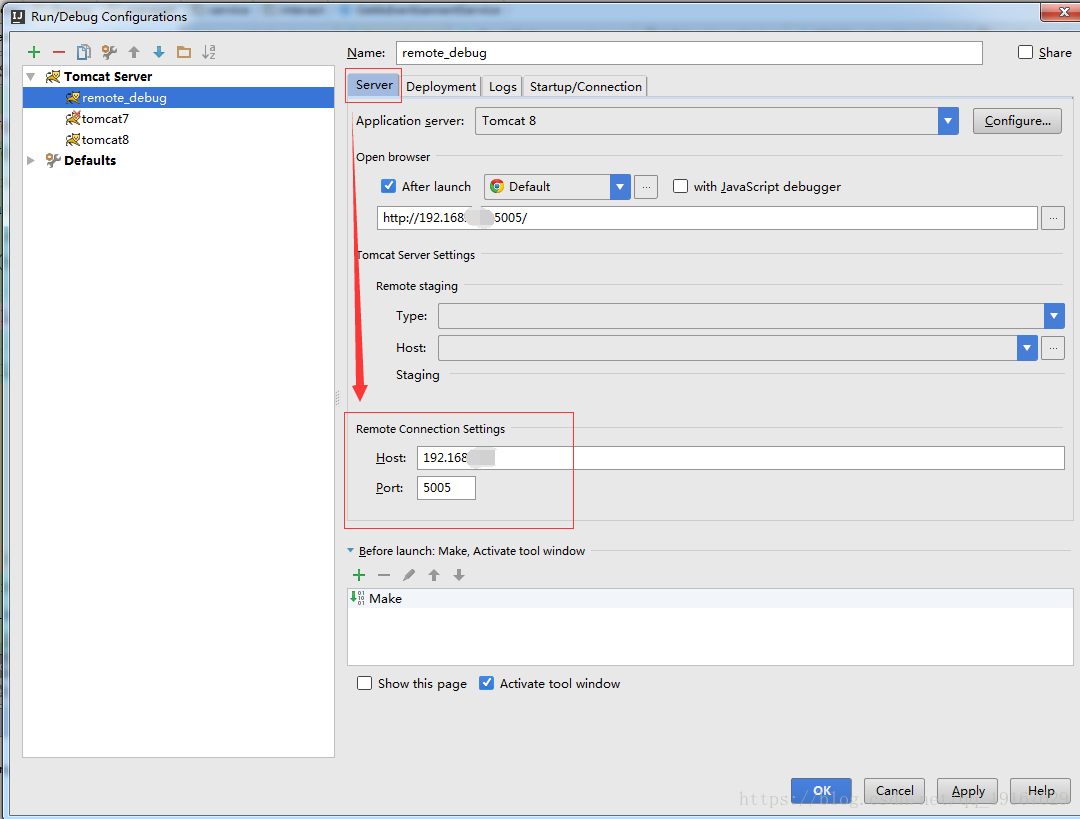
Task: Close the Run/Debug Configurations dialog
Action: [1063, 11]
